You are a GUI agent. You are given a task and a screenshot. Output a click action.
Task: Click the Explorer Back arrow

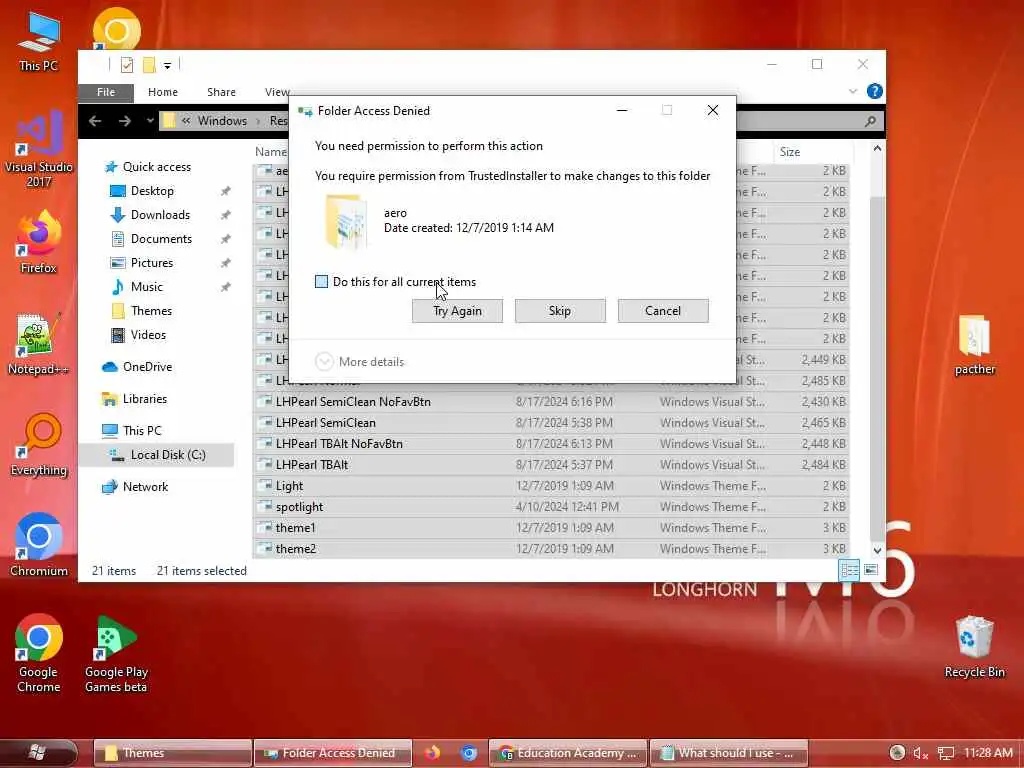click(95, 121)
